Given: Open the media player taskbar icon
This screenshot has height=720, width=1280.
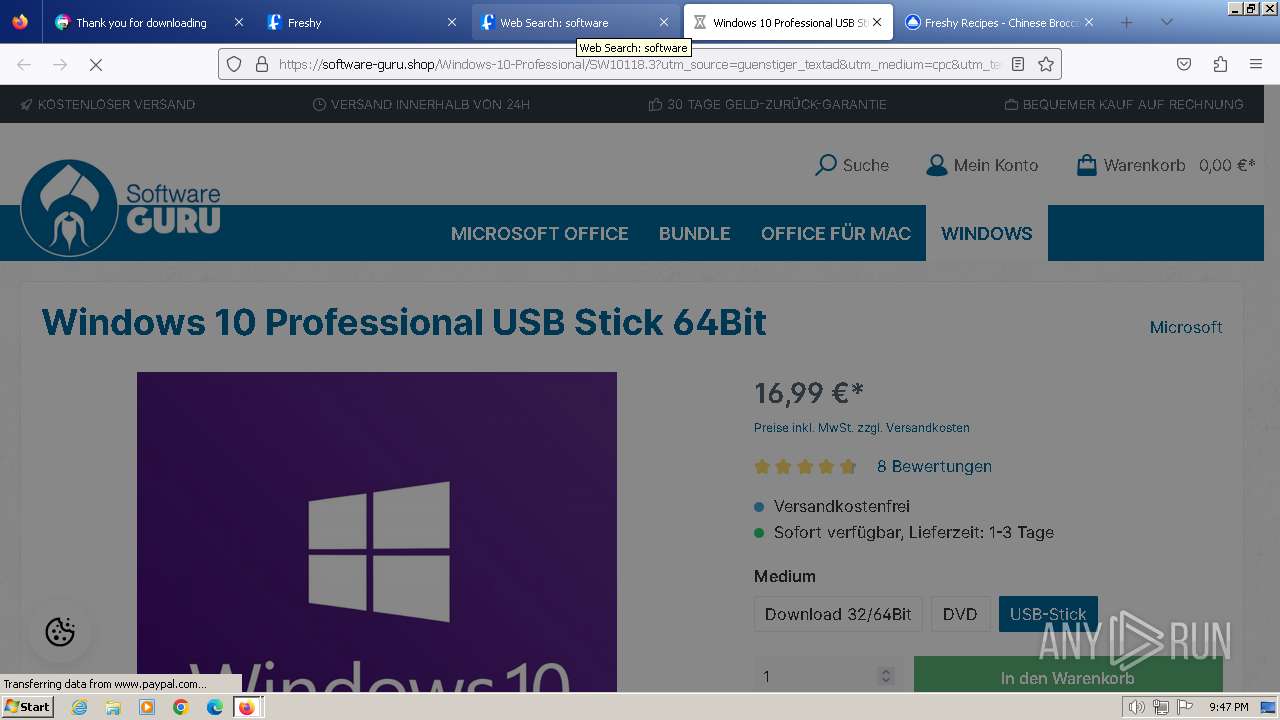Looking at the screenshot, I should coord(147,707).
